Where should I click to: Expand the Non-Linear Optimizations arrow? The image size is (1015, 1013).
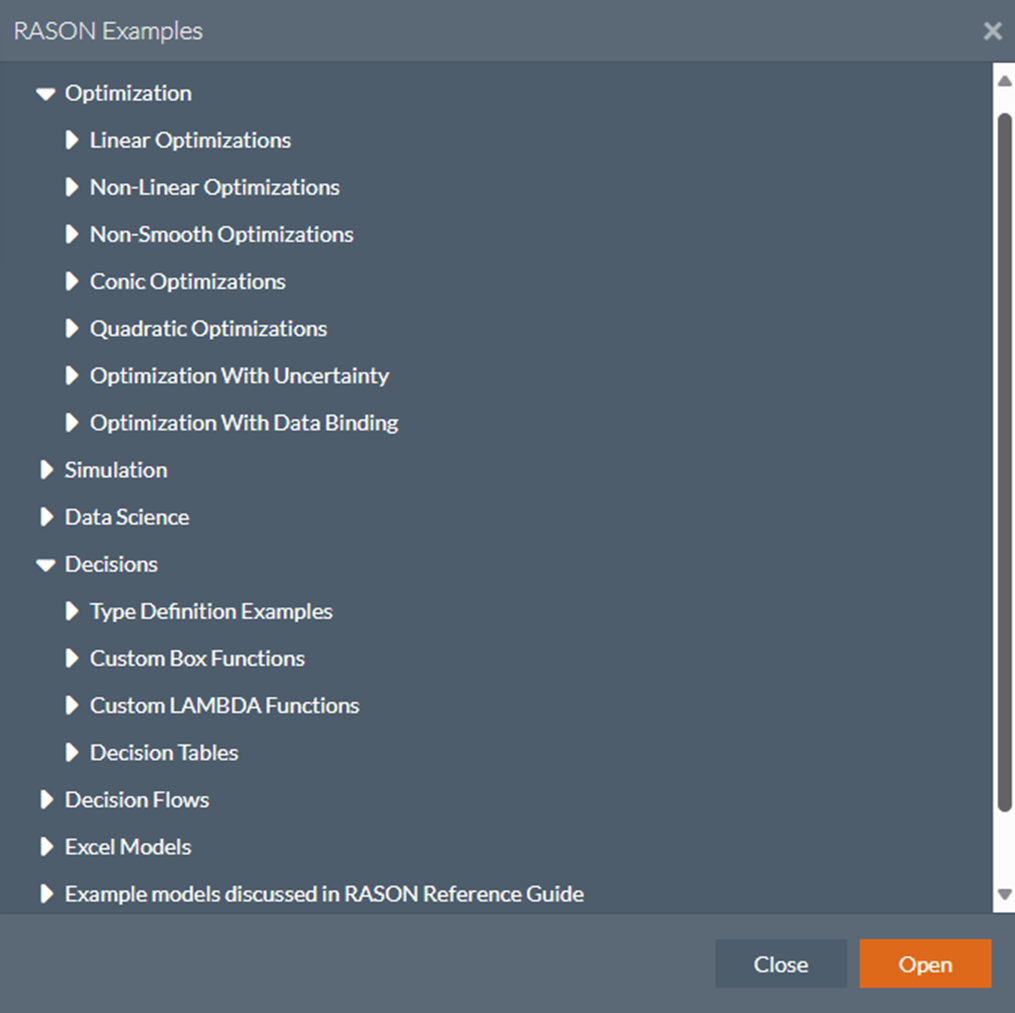tap(71, 187)
